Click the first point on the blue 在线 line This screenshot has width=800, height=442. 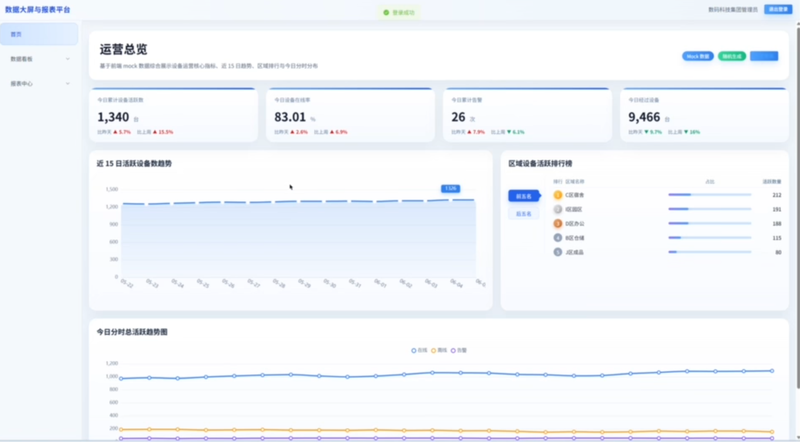pyautogui.click(x=121, y=379)
